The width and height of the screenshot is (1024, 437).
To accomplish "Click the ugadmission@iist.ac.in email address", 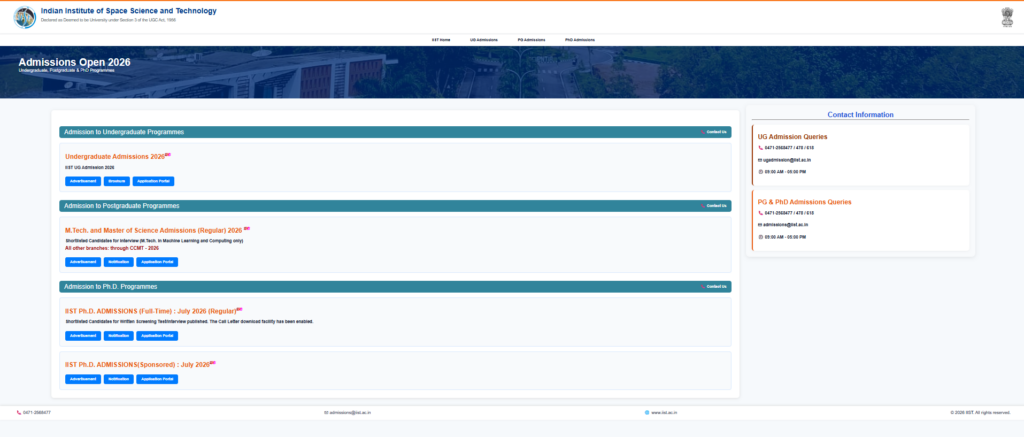I will tap(788, 159).
